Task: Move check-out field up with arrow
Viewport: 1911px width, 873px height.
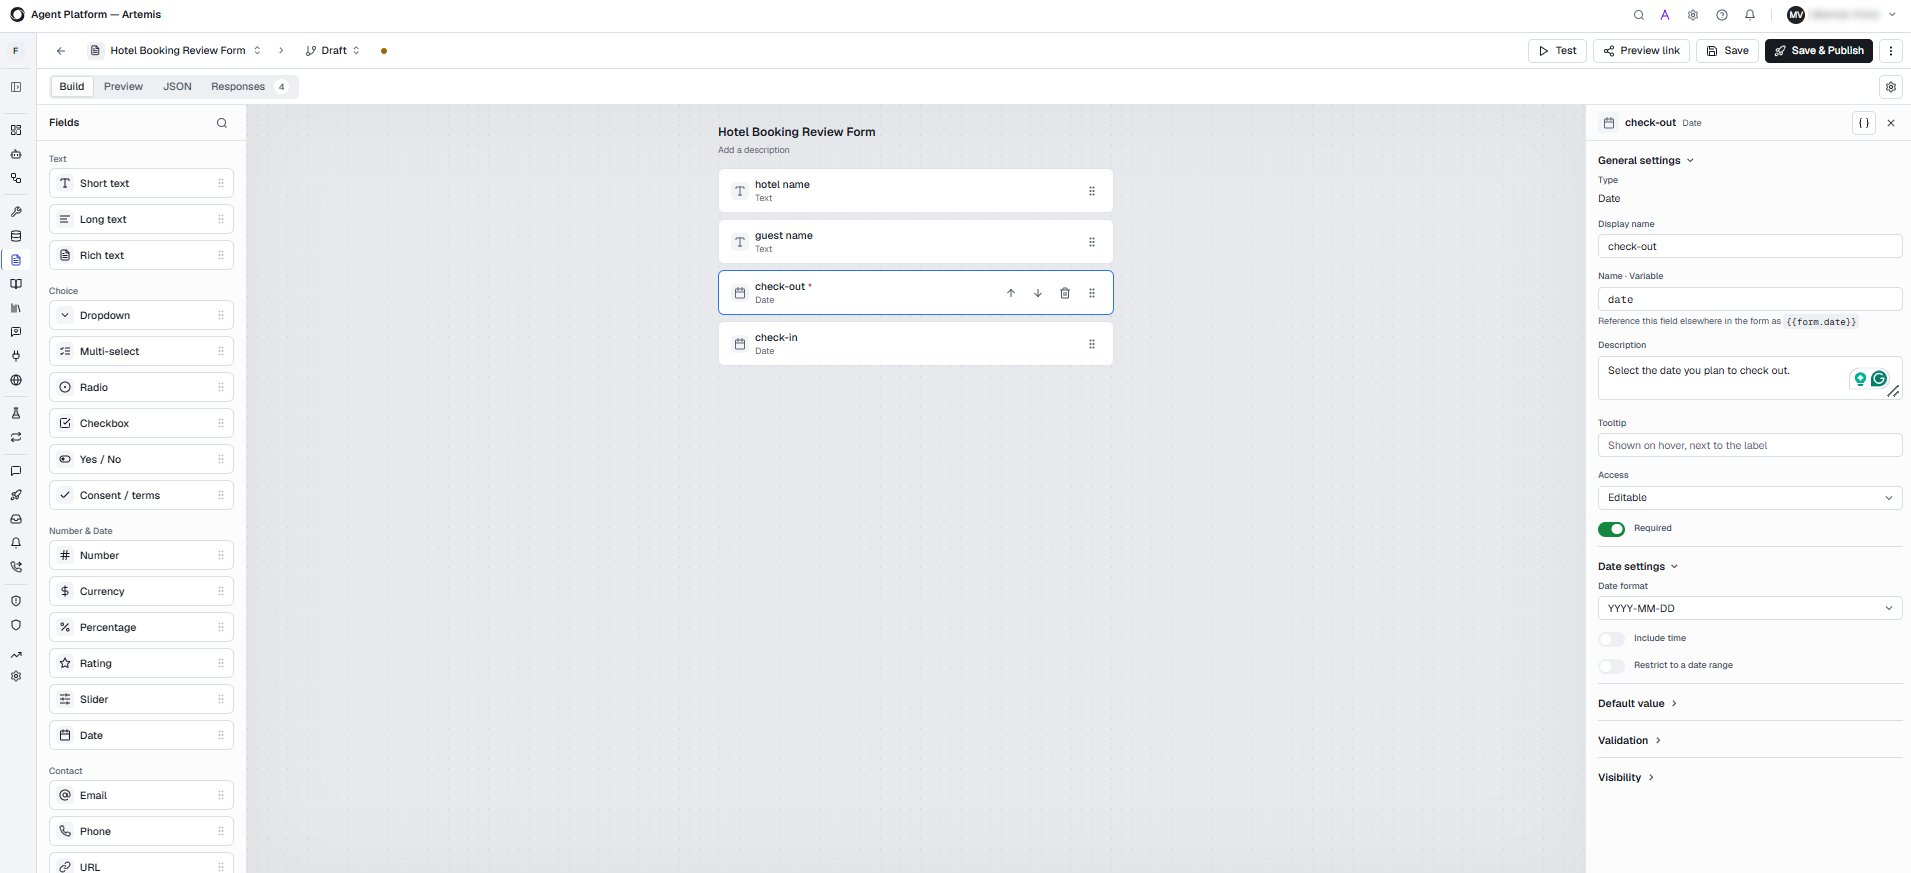Action: pos(1011,293)
